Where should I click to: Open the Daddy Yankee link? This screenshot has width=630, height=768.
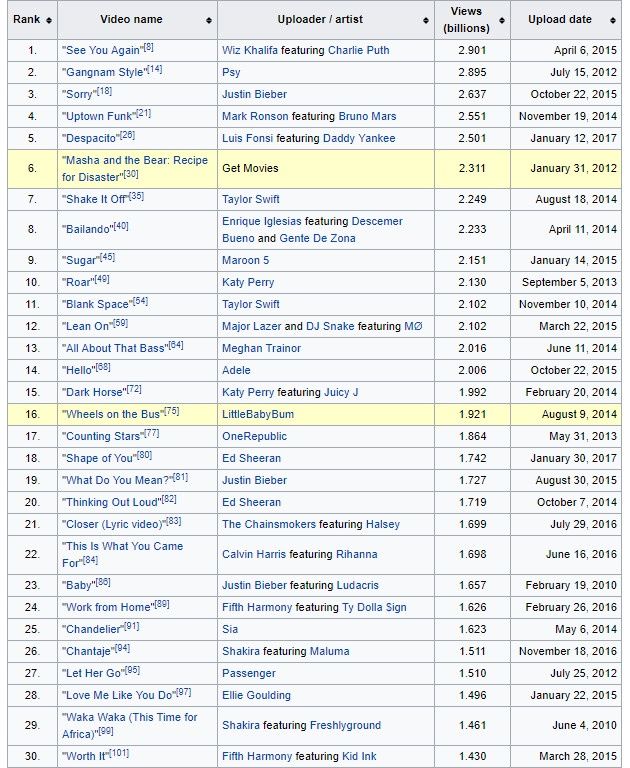point(359,139)
